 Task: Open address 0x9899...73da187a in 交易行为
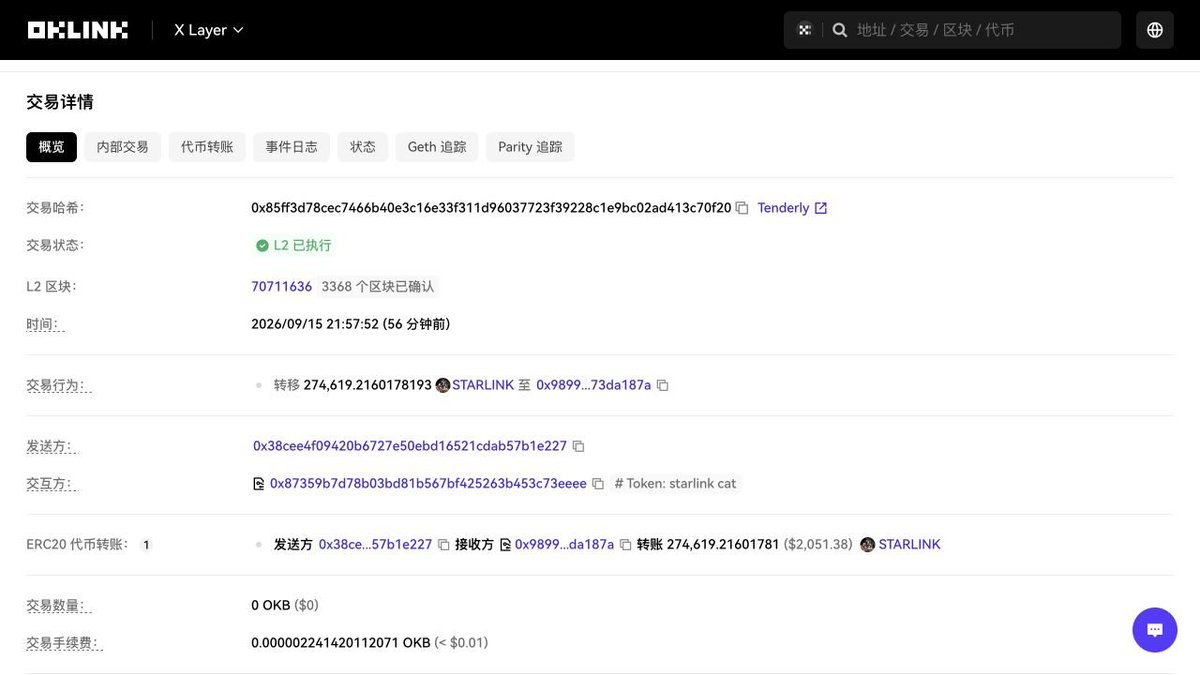pyautogui.click(x=593, y=385)
